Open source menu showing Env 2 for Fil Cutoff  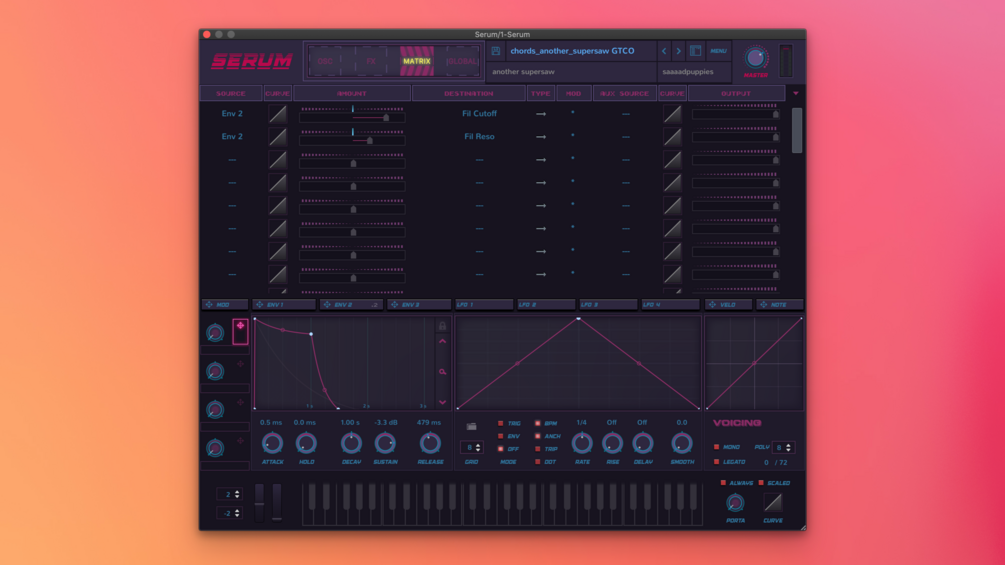click(x=232, y=113)
